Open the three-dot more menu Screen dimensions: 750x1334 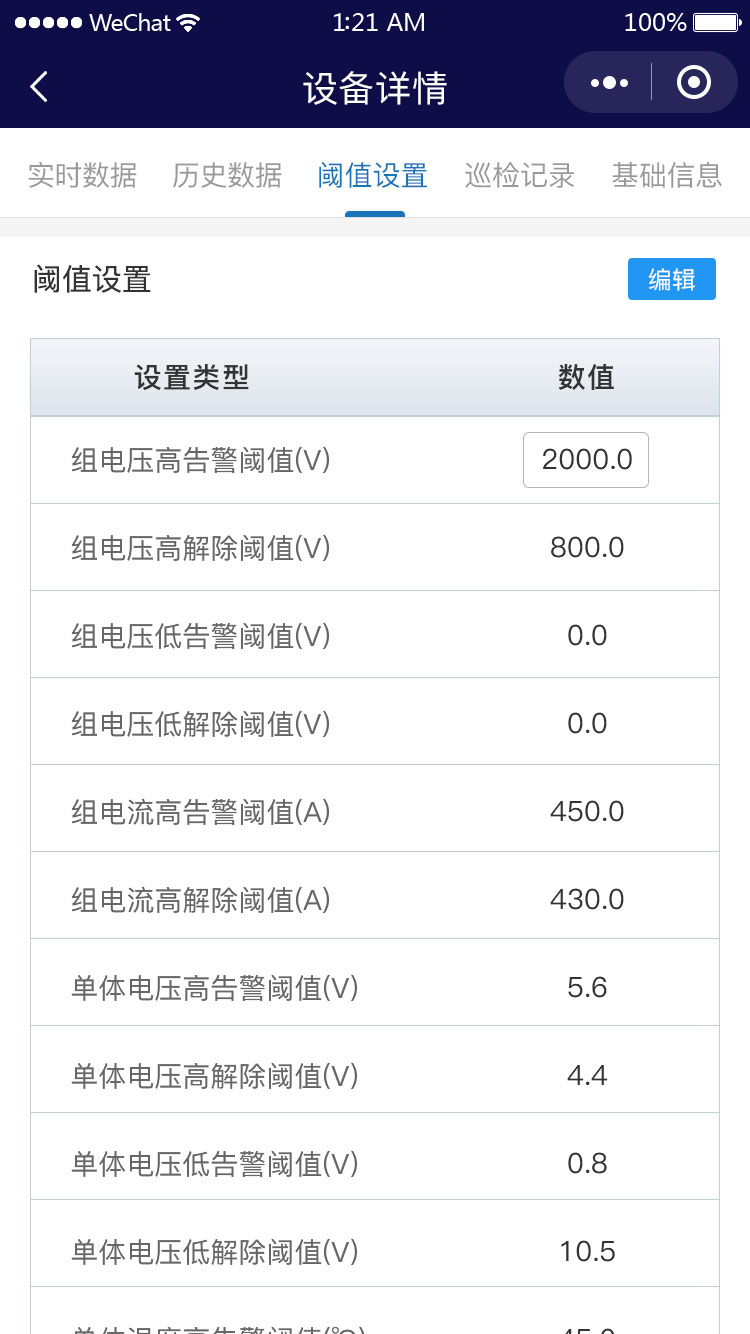609,83
